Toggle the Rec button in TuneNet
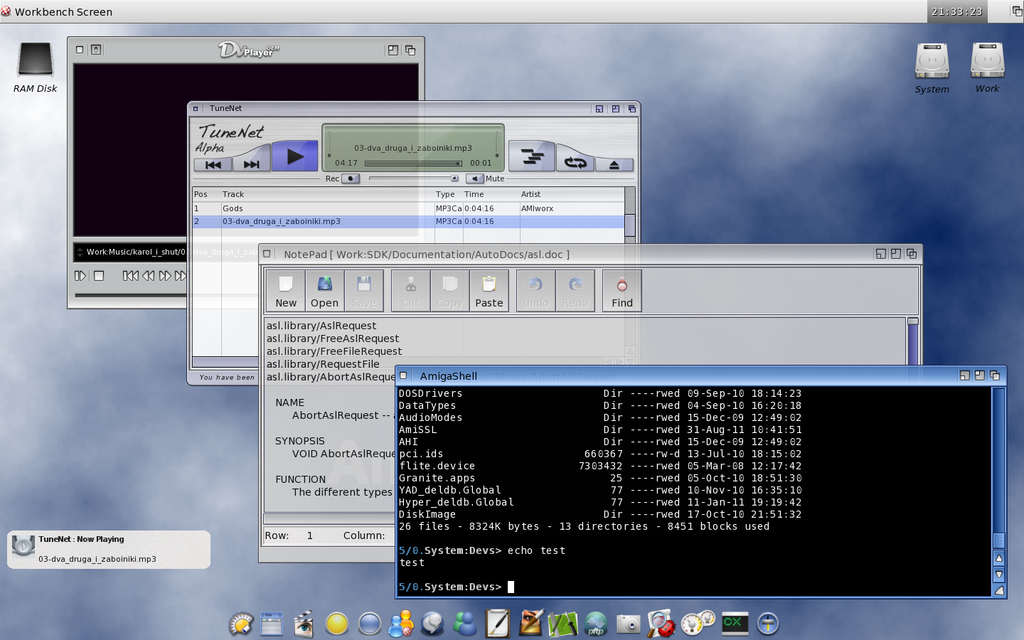The width and height of the screenshot is (1024, 640). click(350, 179)
